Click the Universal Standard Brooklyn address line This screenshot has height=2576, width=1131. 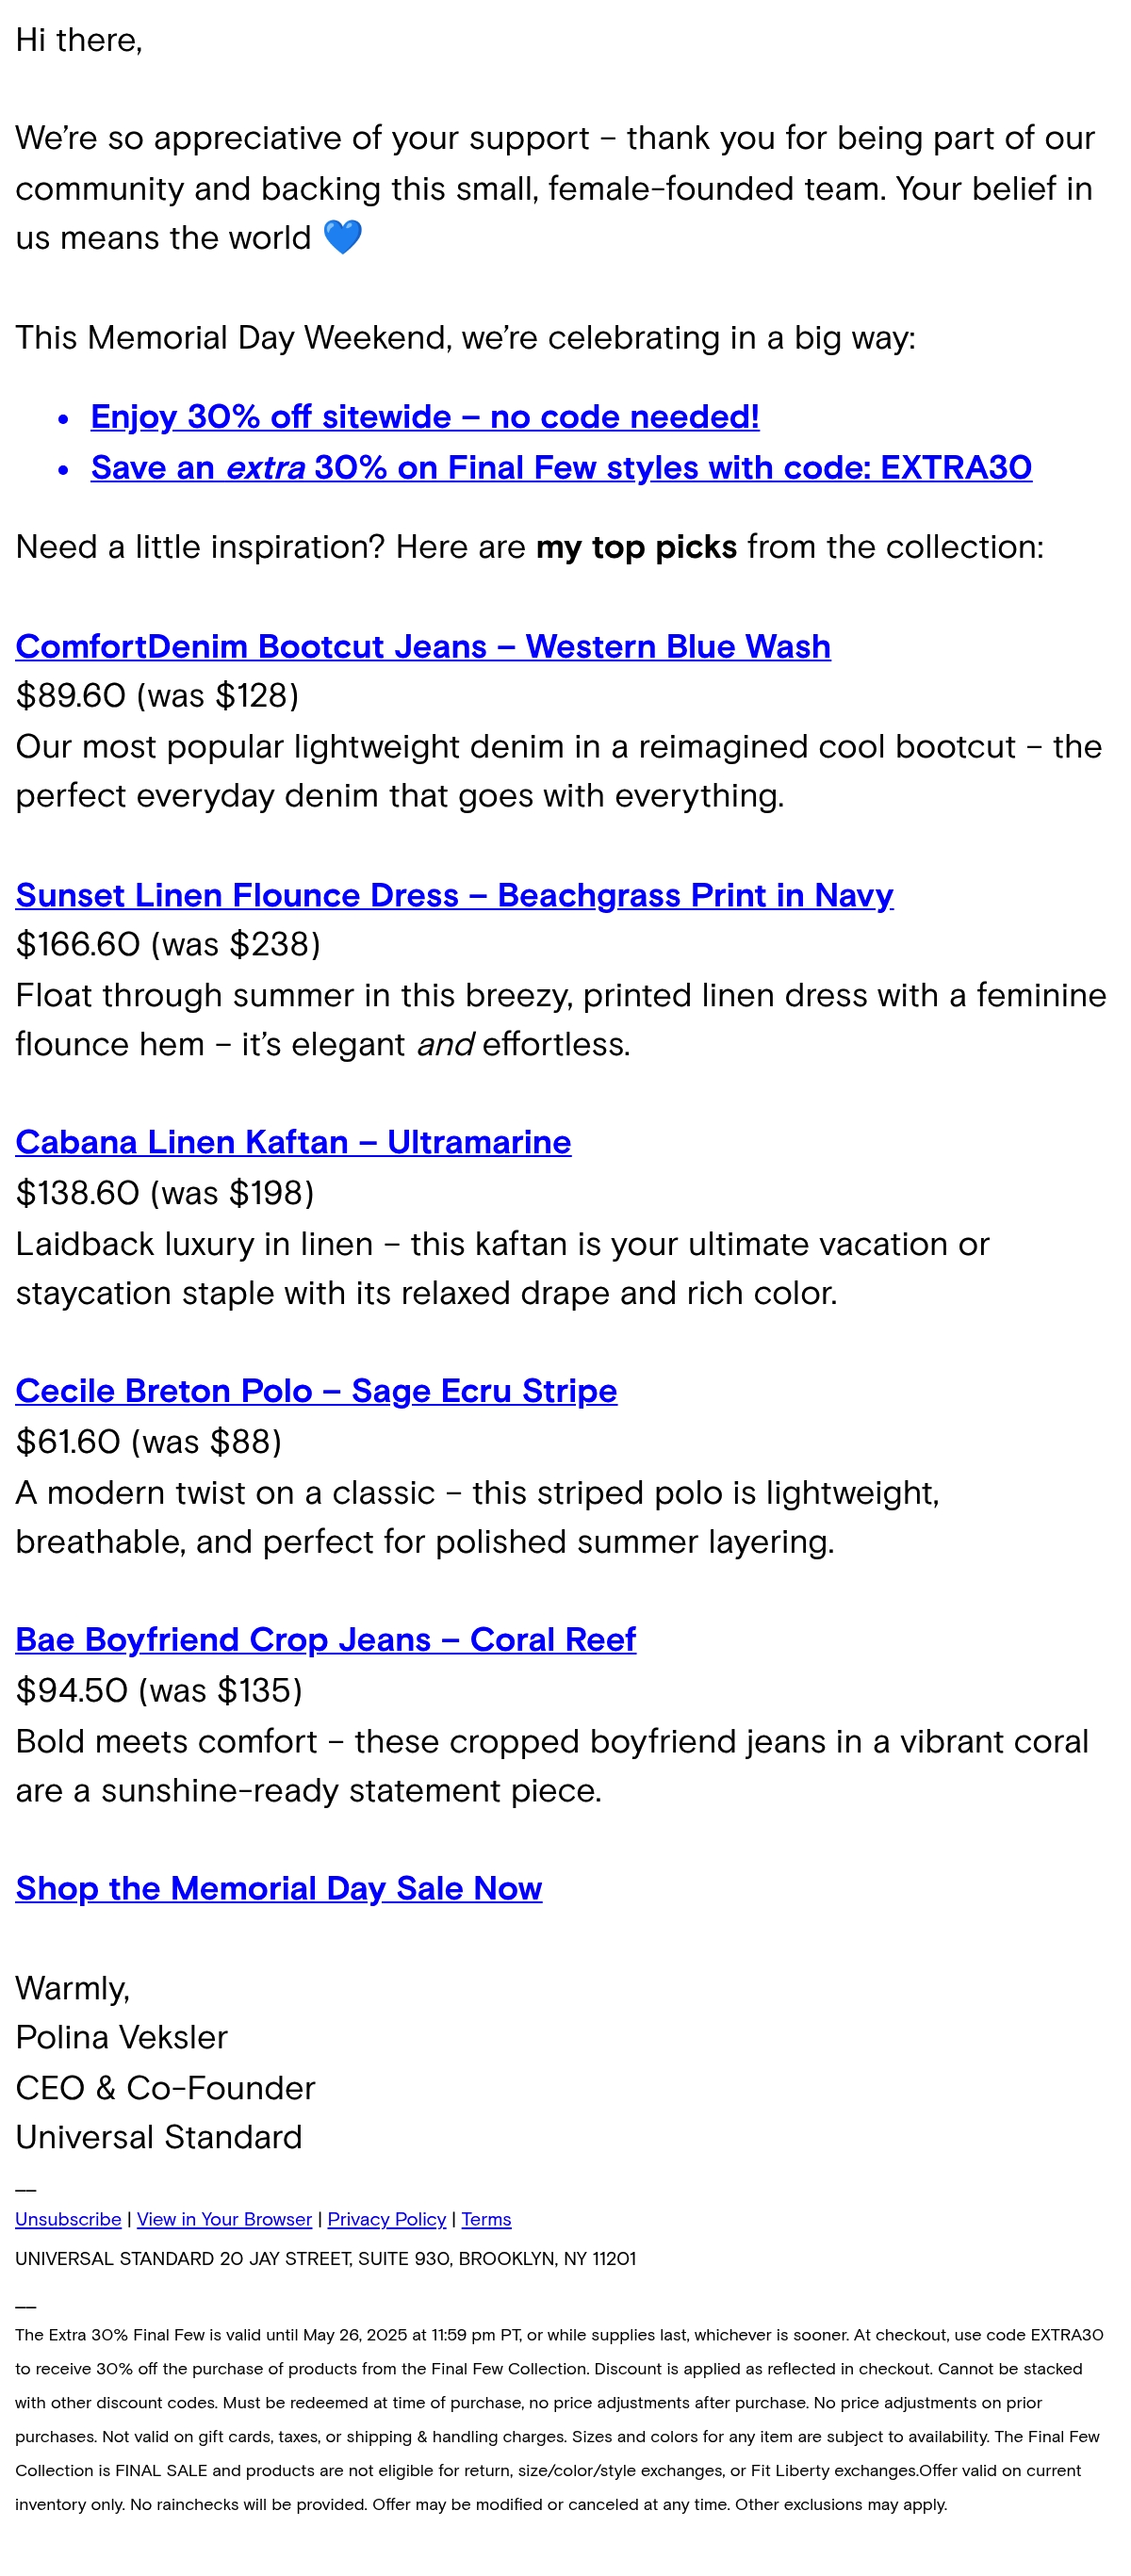[325, 2259]
